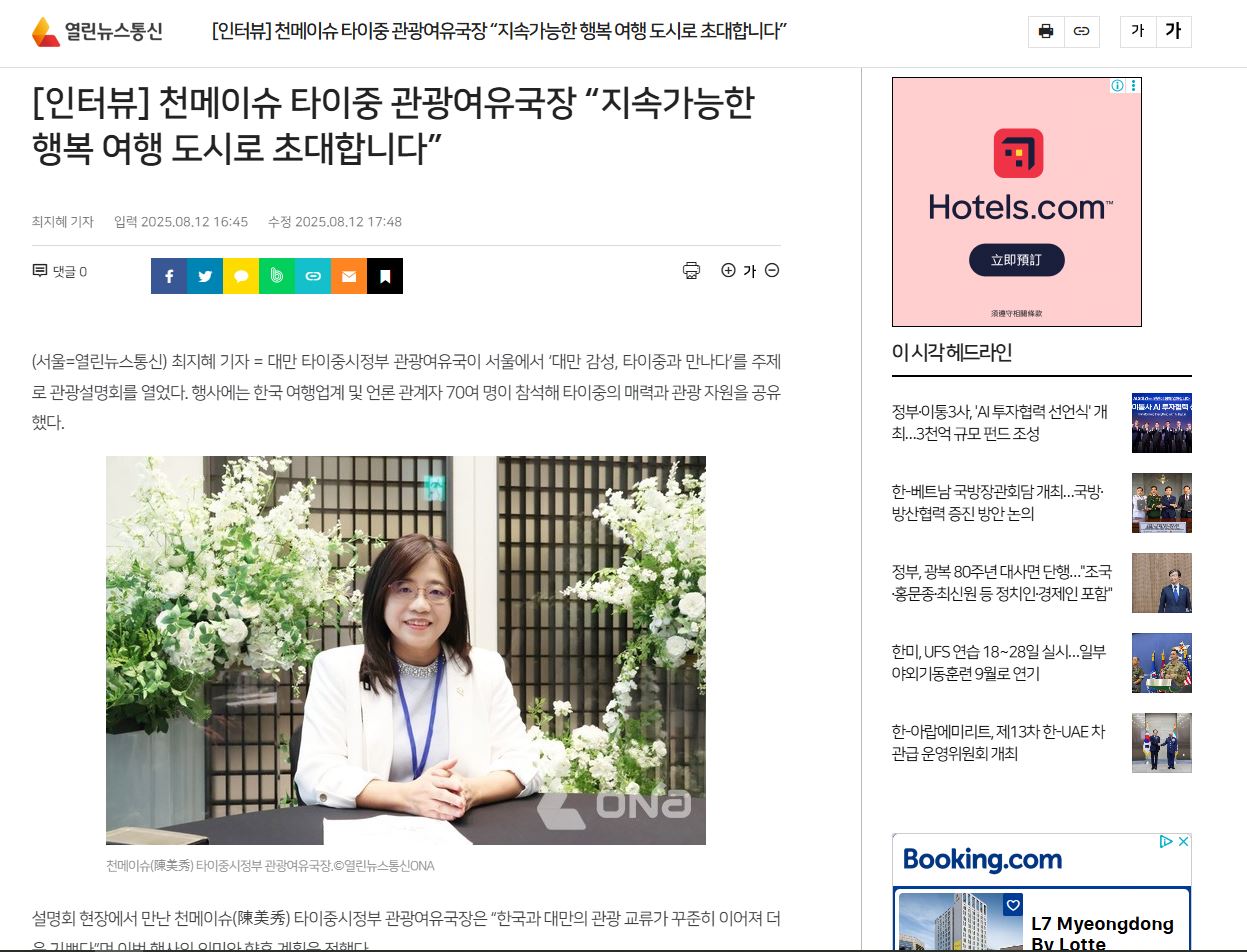Open headline about AI 투자협력 선언식
This screenshot has height=952, width=1247.
point(1000,422)
